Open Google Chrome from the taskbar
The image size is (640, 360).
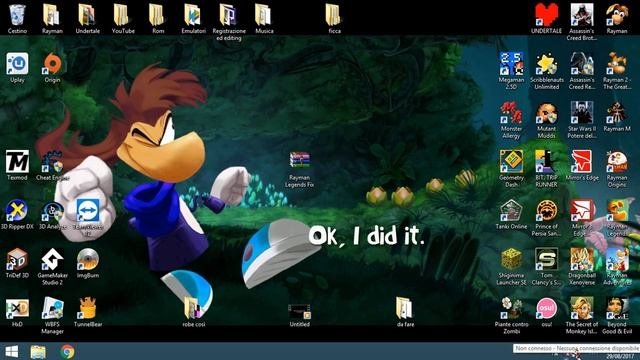click(67, 351)
